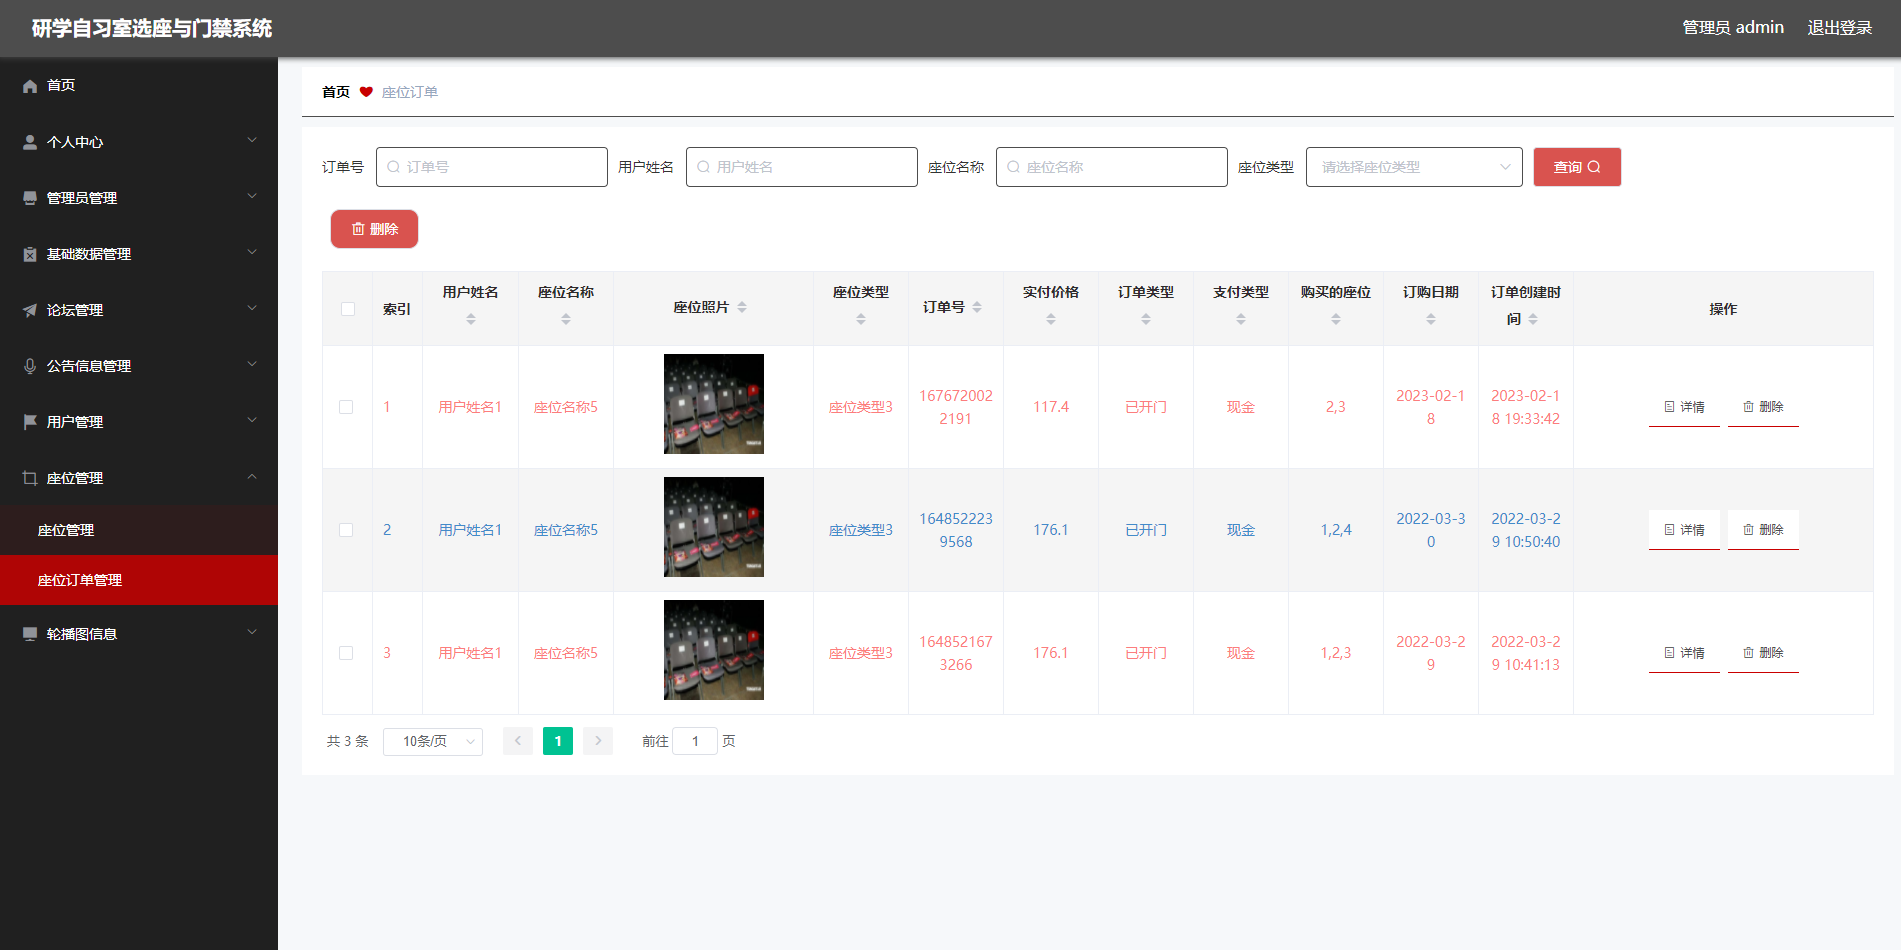Viewport: 1901px width, 950px height.
Task: Open the 公告信息管理 menu label
Action: click(x=89, y=366)
